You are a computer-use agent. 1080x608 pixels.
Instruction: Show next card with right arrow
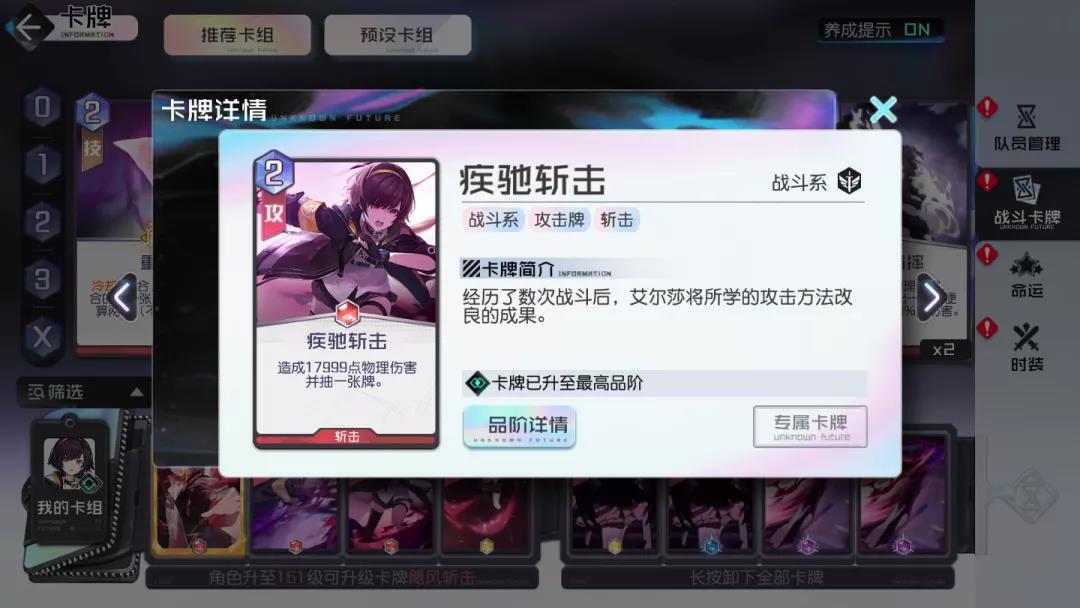[x=932, y=297]
